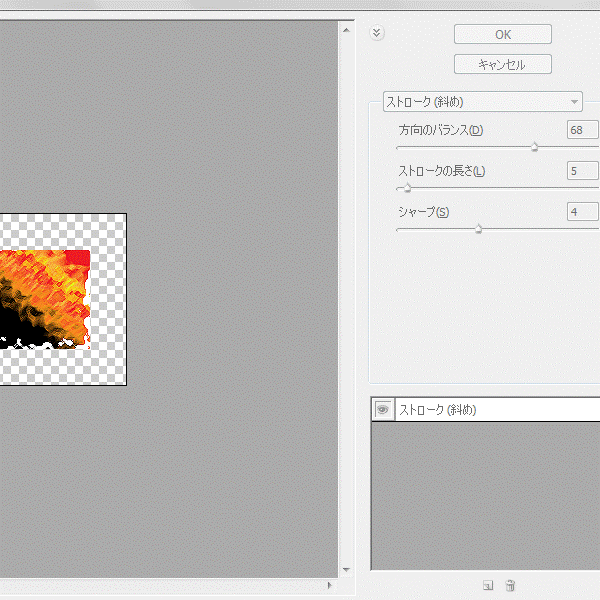Image resolution: width=600 pixels, height=600 pixels.
Task: Click the シャープ value field
Action: 583,212
